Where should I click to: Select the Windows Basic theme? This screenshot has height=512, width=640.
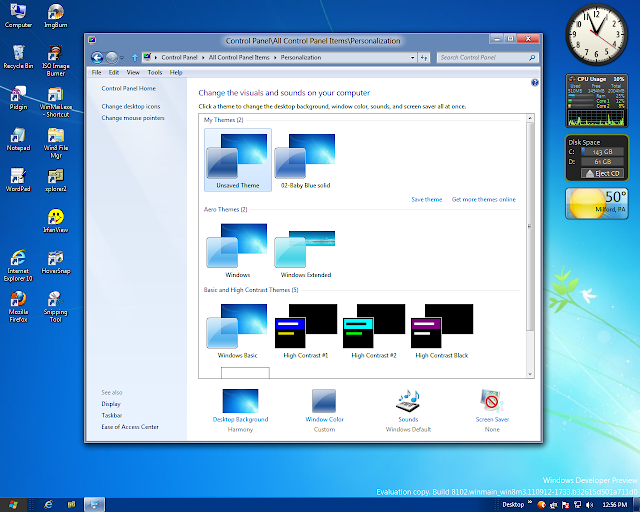(x=238, y=330)
